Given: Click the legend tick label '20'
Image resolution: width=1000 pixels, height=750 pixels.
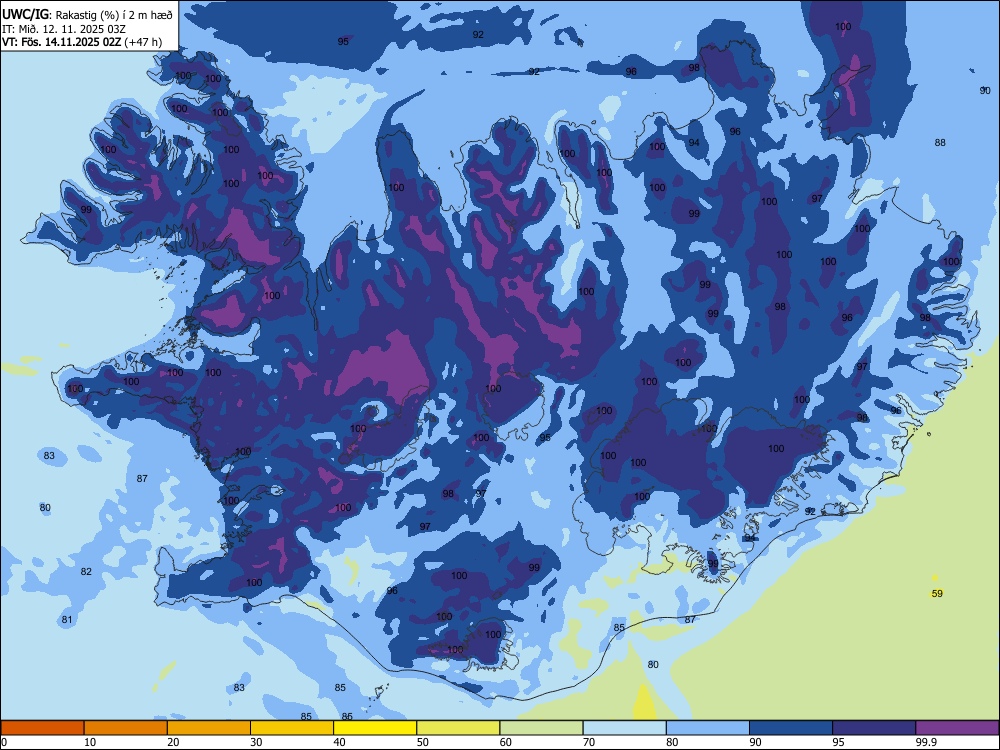Looking at the screenshot, I should [x=173, y=742].
